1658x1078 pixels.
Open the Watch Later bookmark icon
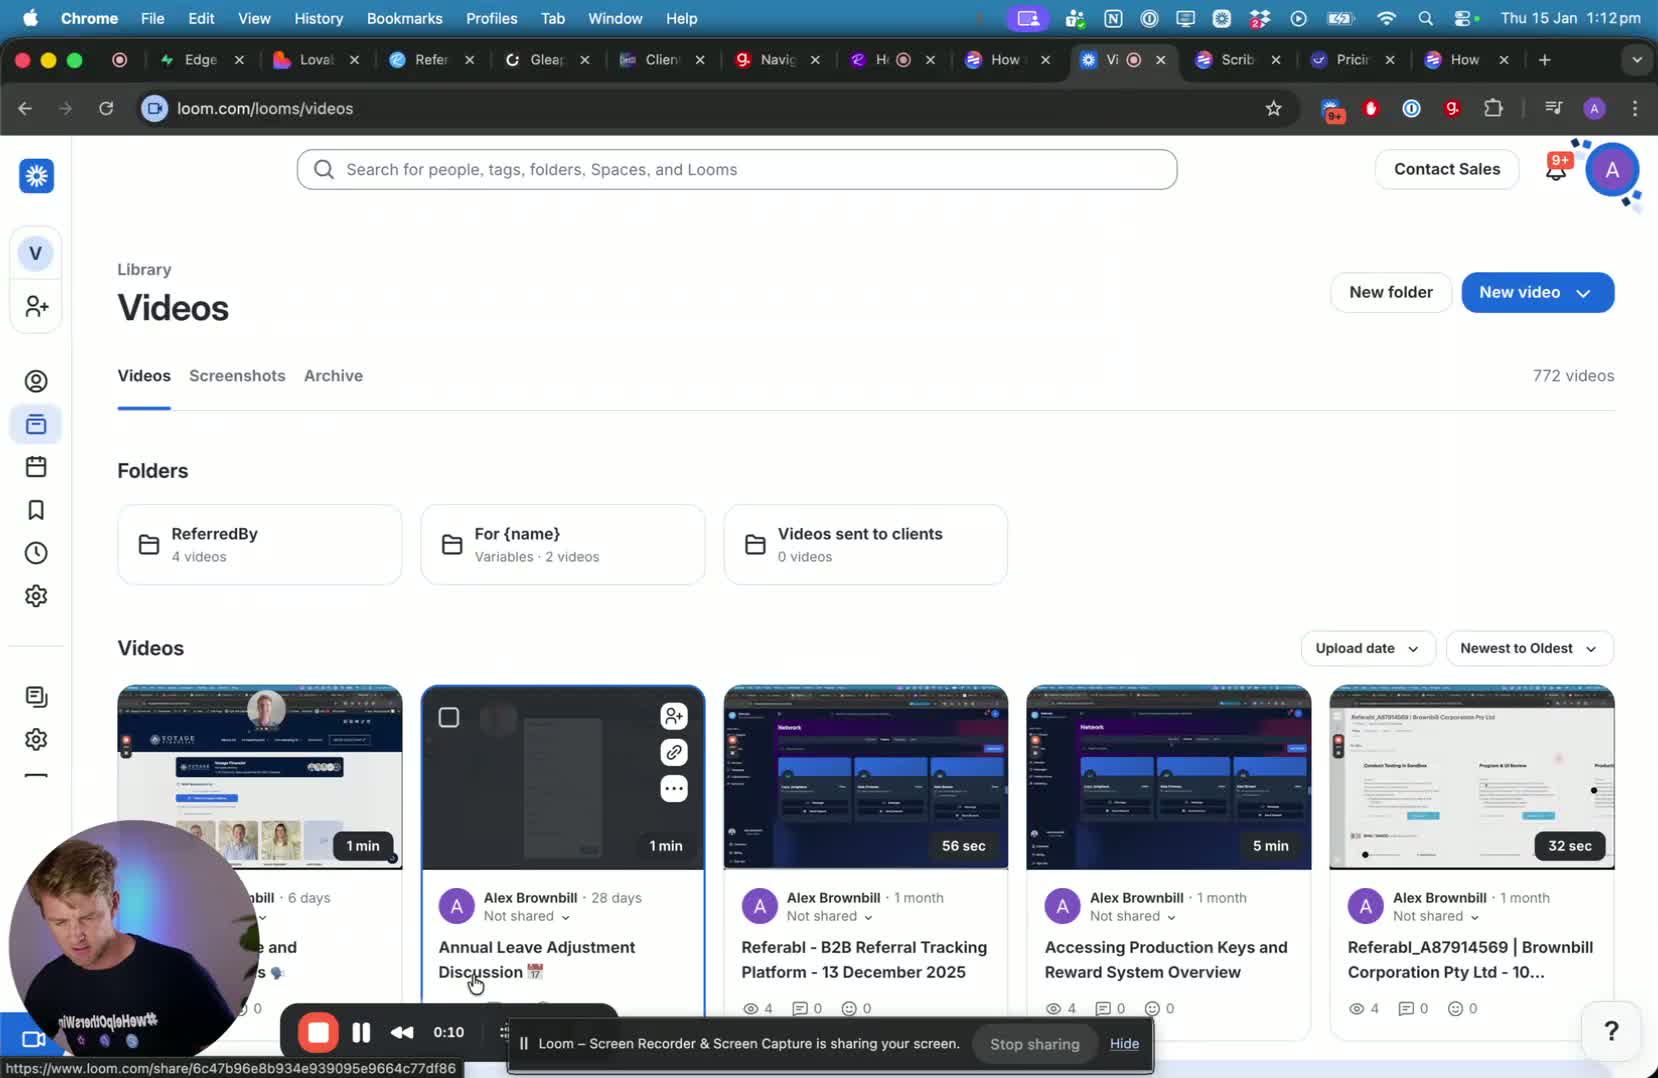pyautogui.click(x=36, y=510)
